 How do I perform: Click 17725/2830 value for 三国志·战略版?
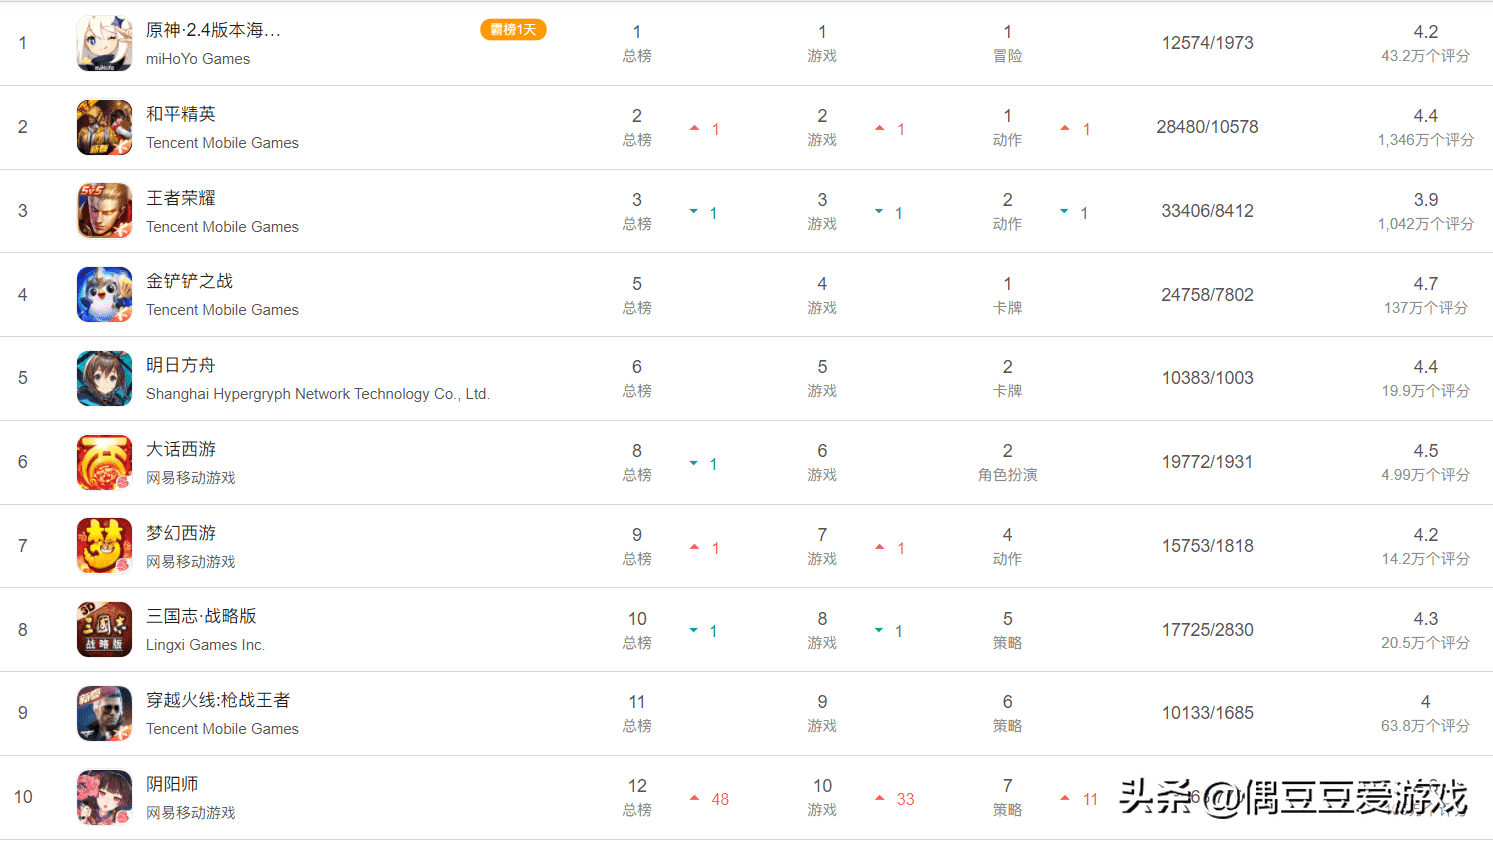1207,630
